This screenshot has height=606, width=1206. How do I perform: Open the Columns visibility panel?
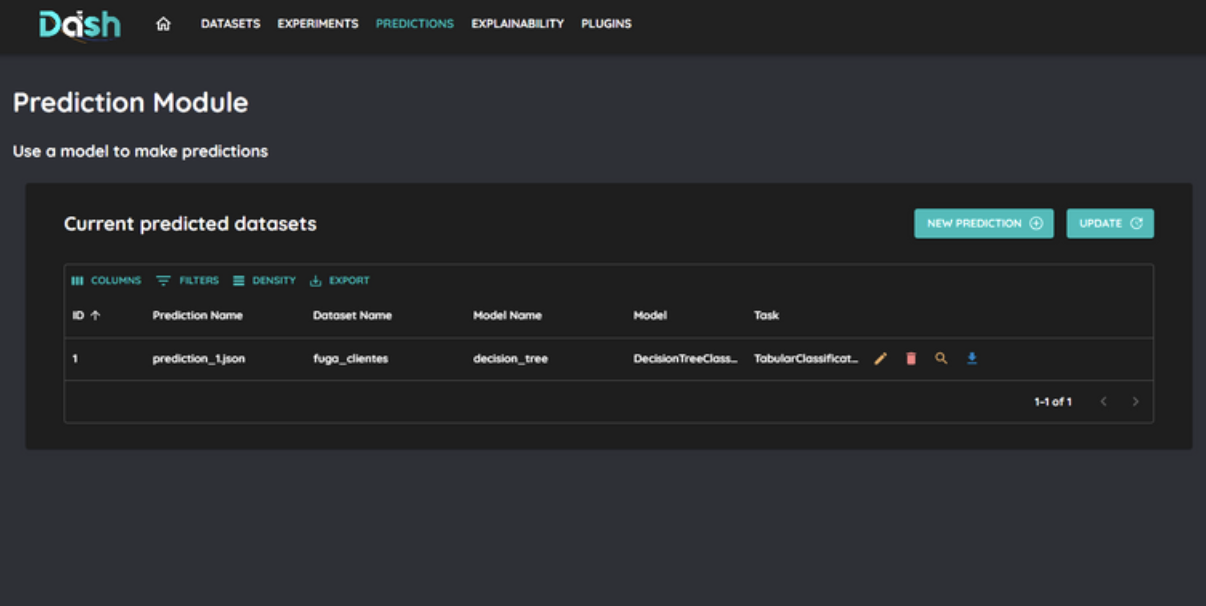106,281
